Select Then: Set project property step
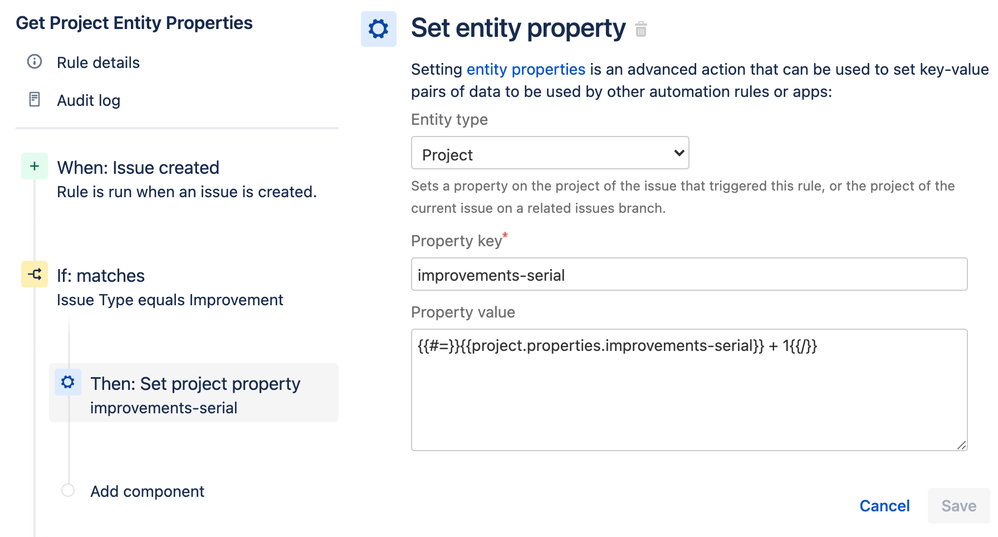This screenshot has height=537, width=998. pyautogui.click(x=195, y=384)
